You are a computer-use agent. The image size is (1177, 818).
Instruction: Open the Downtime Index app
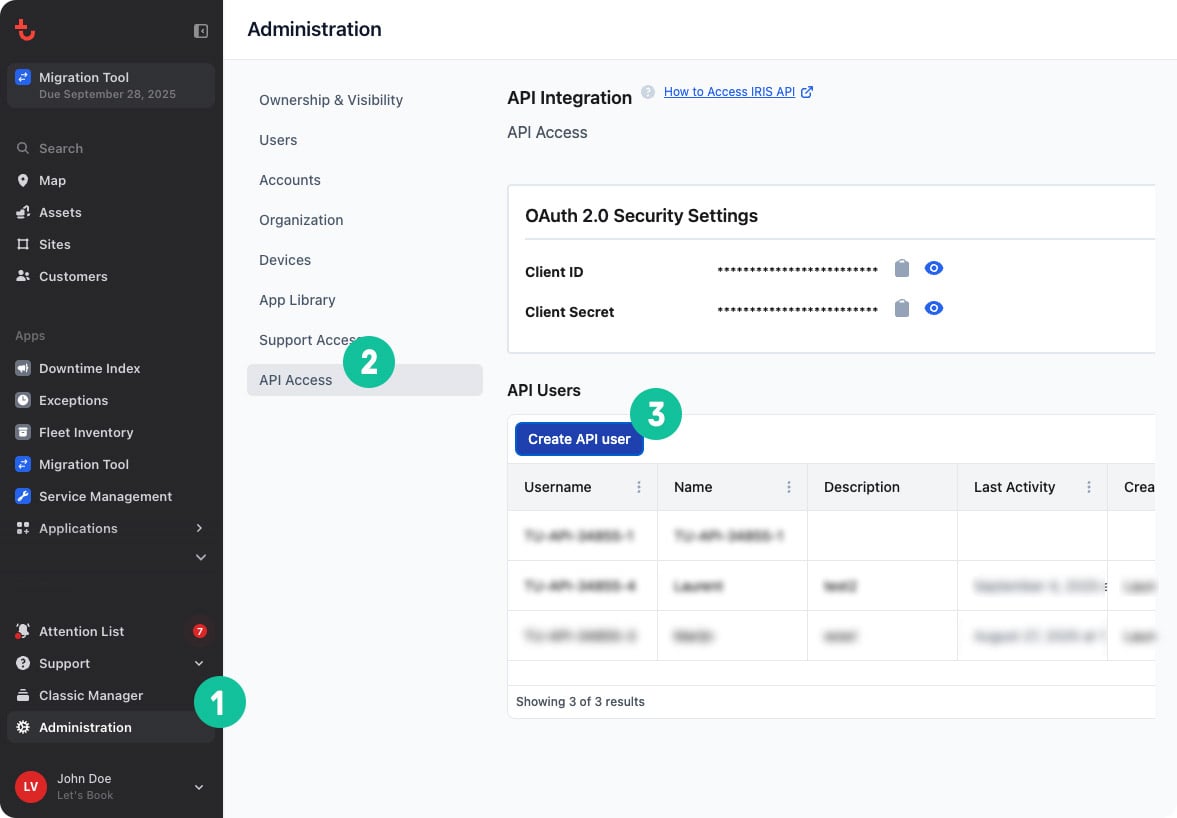(x=89, y=368)
